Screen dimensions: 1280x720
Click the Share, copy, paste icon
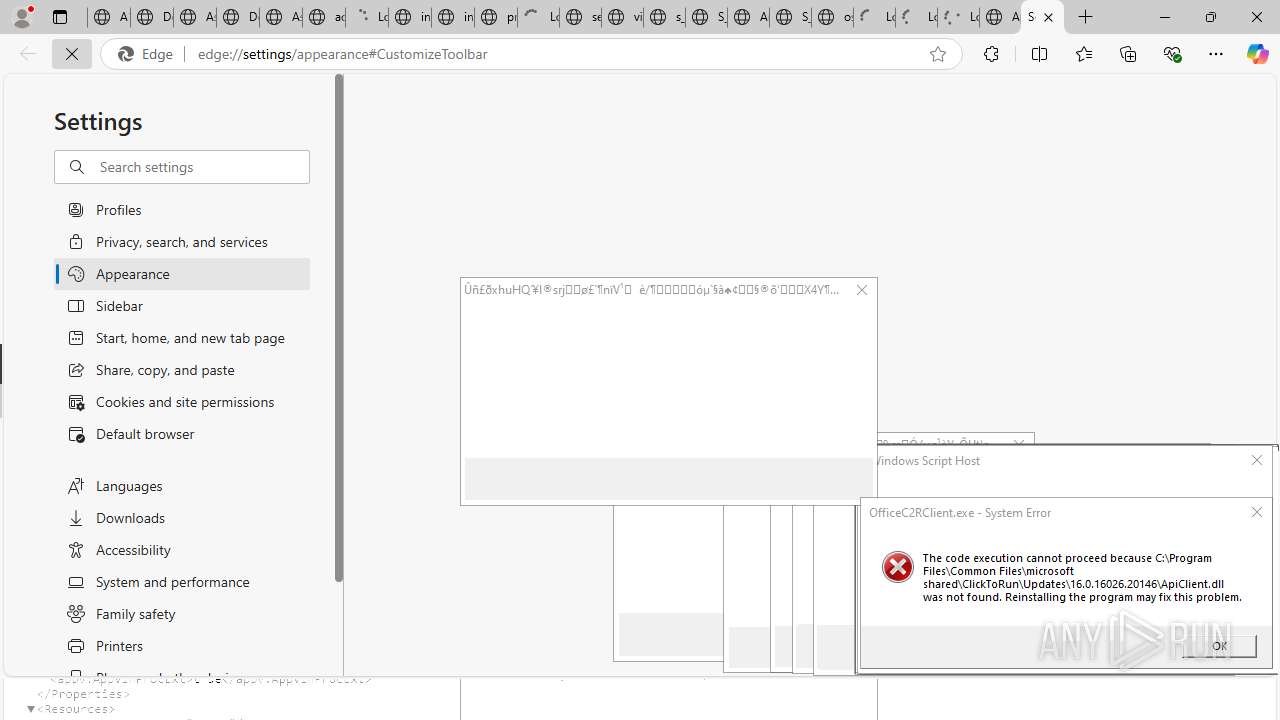(76, 369)
